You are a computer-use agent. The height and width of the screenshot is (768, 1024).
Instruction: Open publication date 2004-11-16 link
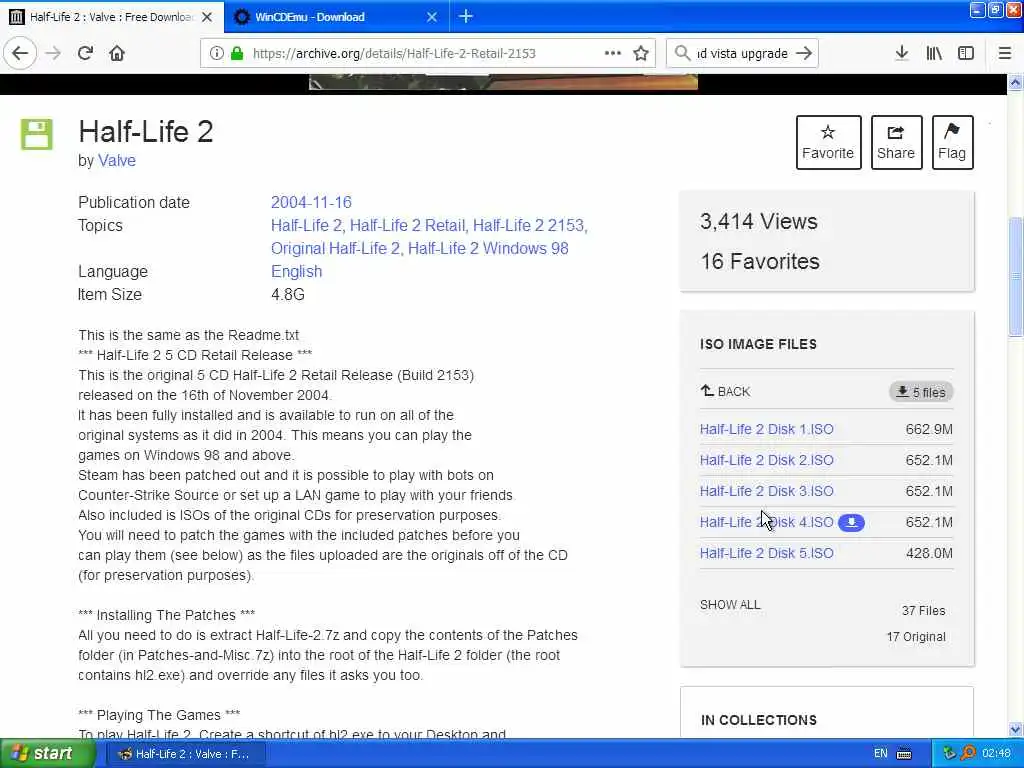(x=311, y=202)
